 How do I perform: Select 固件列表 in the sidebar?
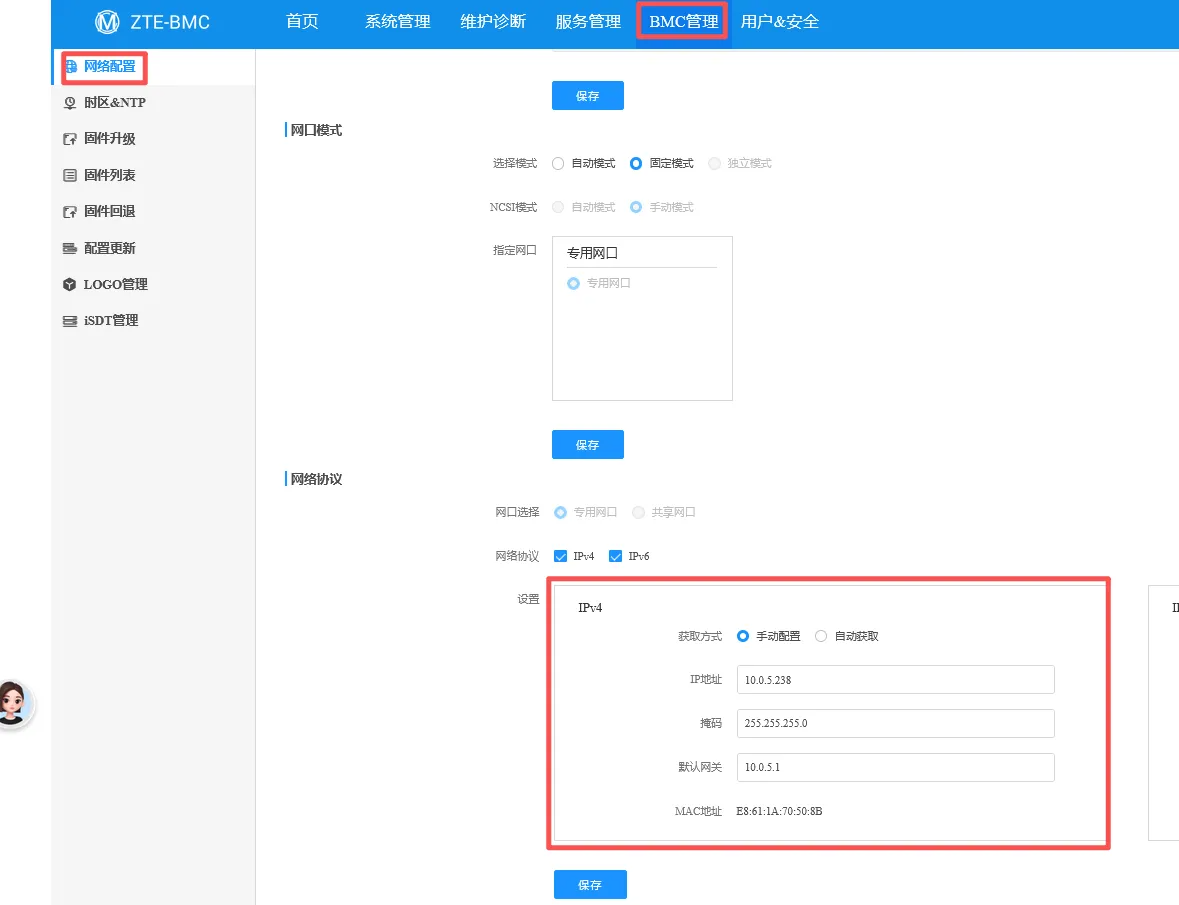[110, 175]
